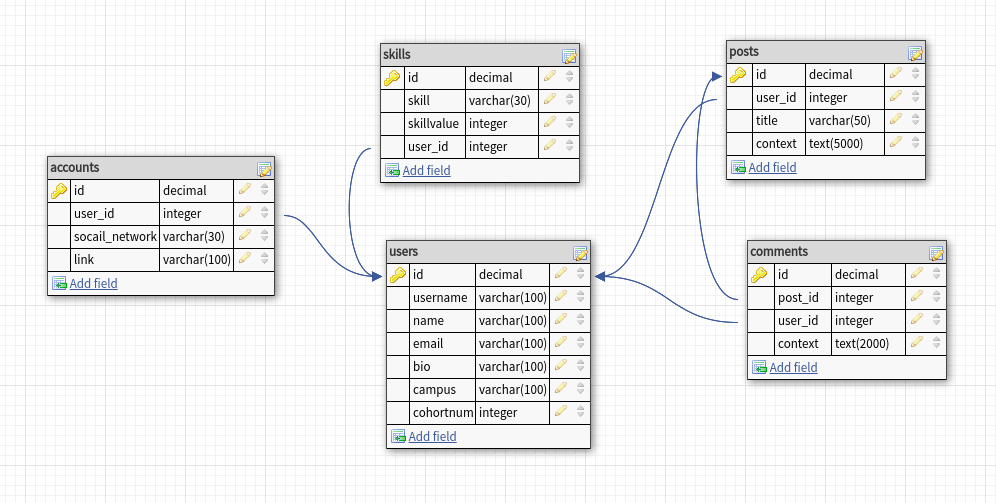Click the comments table header edit icon
The width and height of the screenshot is (996, 503).
pyautogui.click(x=936, y=253)
